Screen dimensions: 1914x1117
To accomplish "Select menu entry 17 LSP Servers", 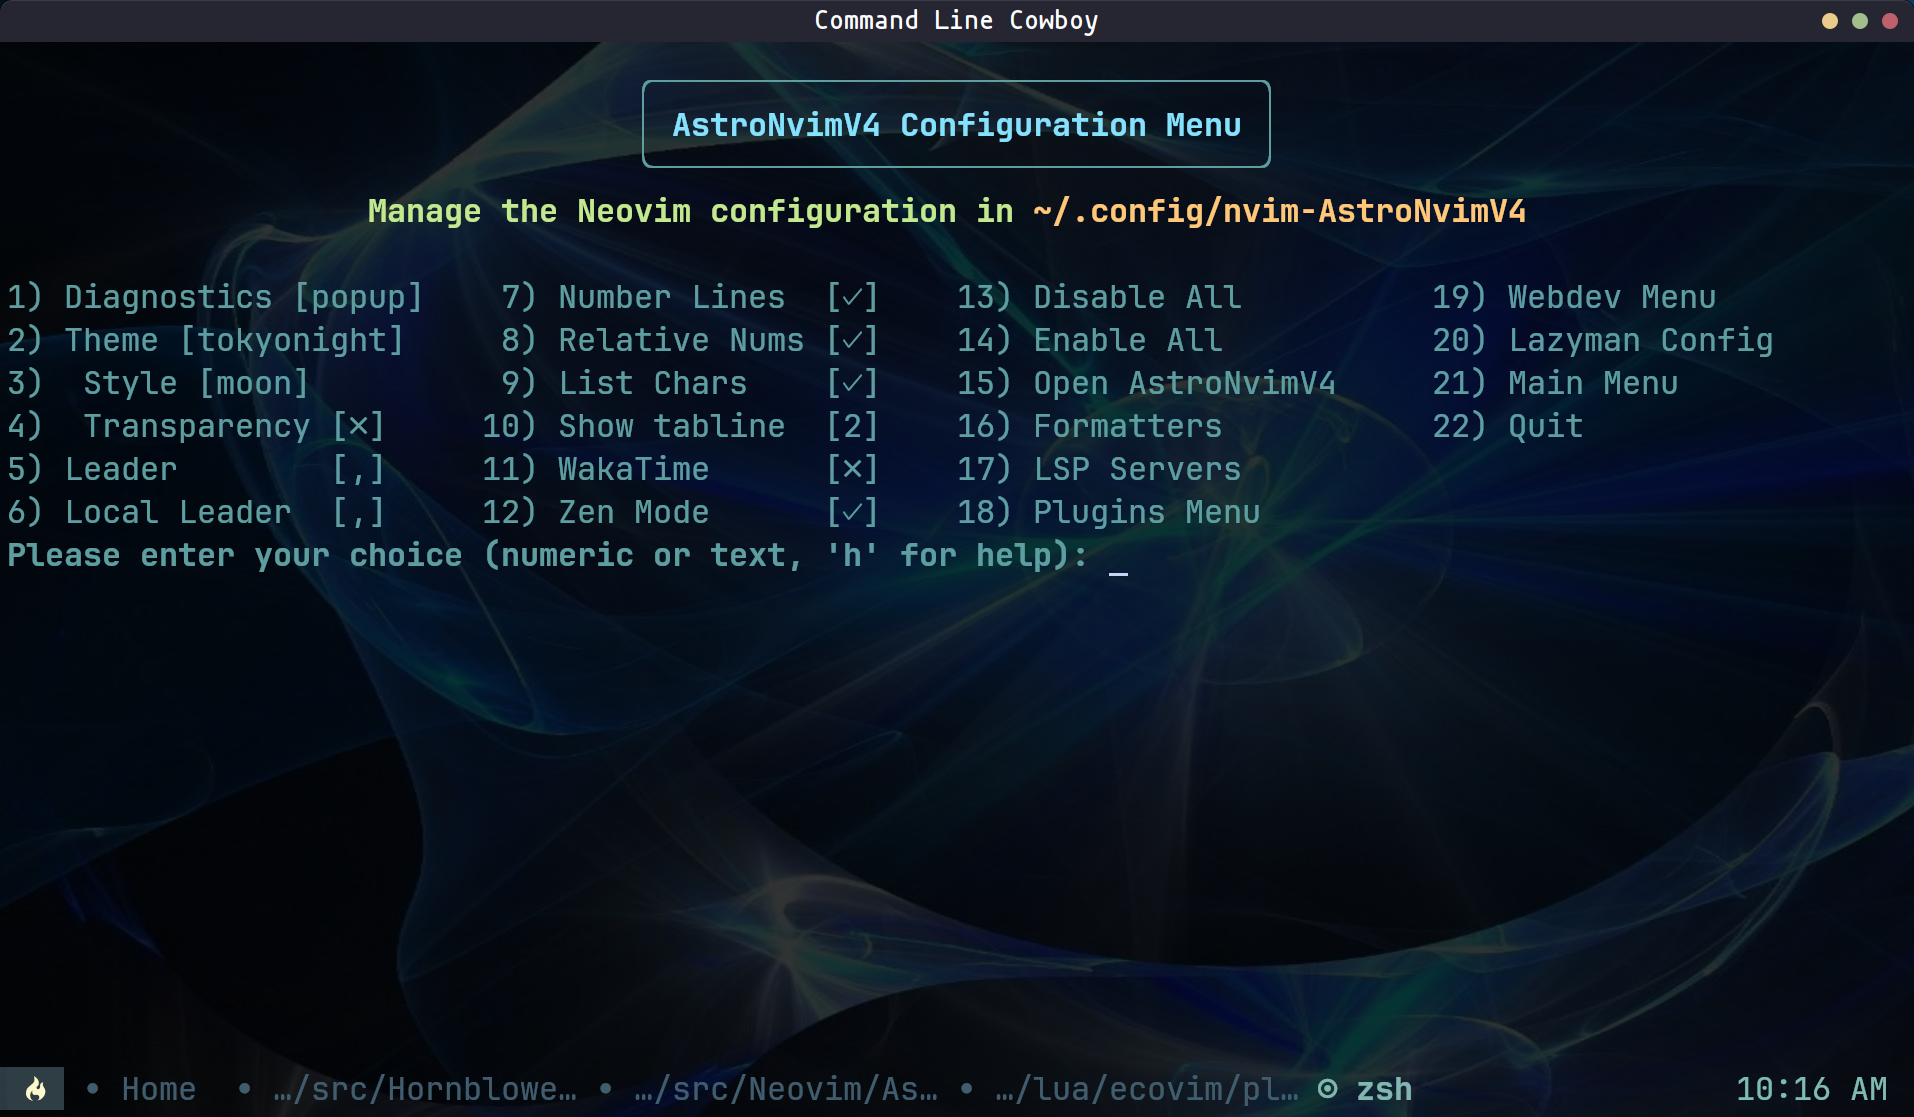I will pyautogui.click(x=1099, y=469).
